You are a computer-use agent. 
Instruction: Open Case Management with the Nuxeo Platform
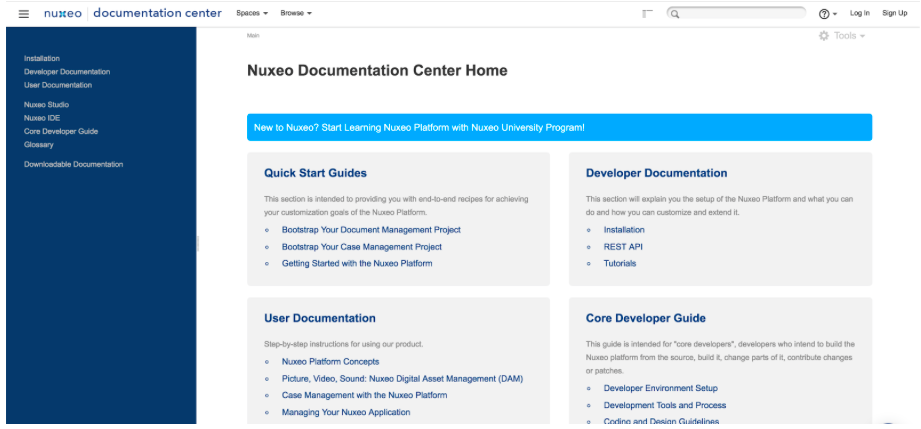[364, 396]
